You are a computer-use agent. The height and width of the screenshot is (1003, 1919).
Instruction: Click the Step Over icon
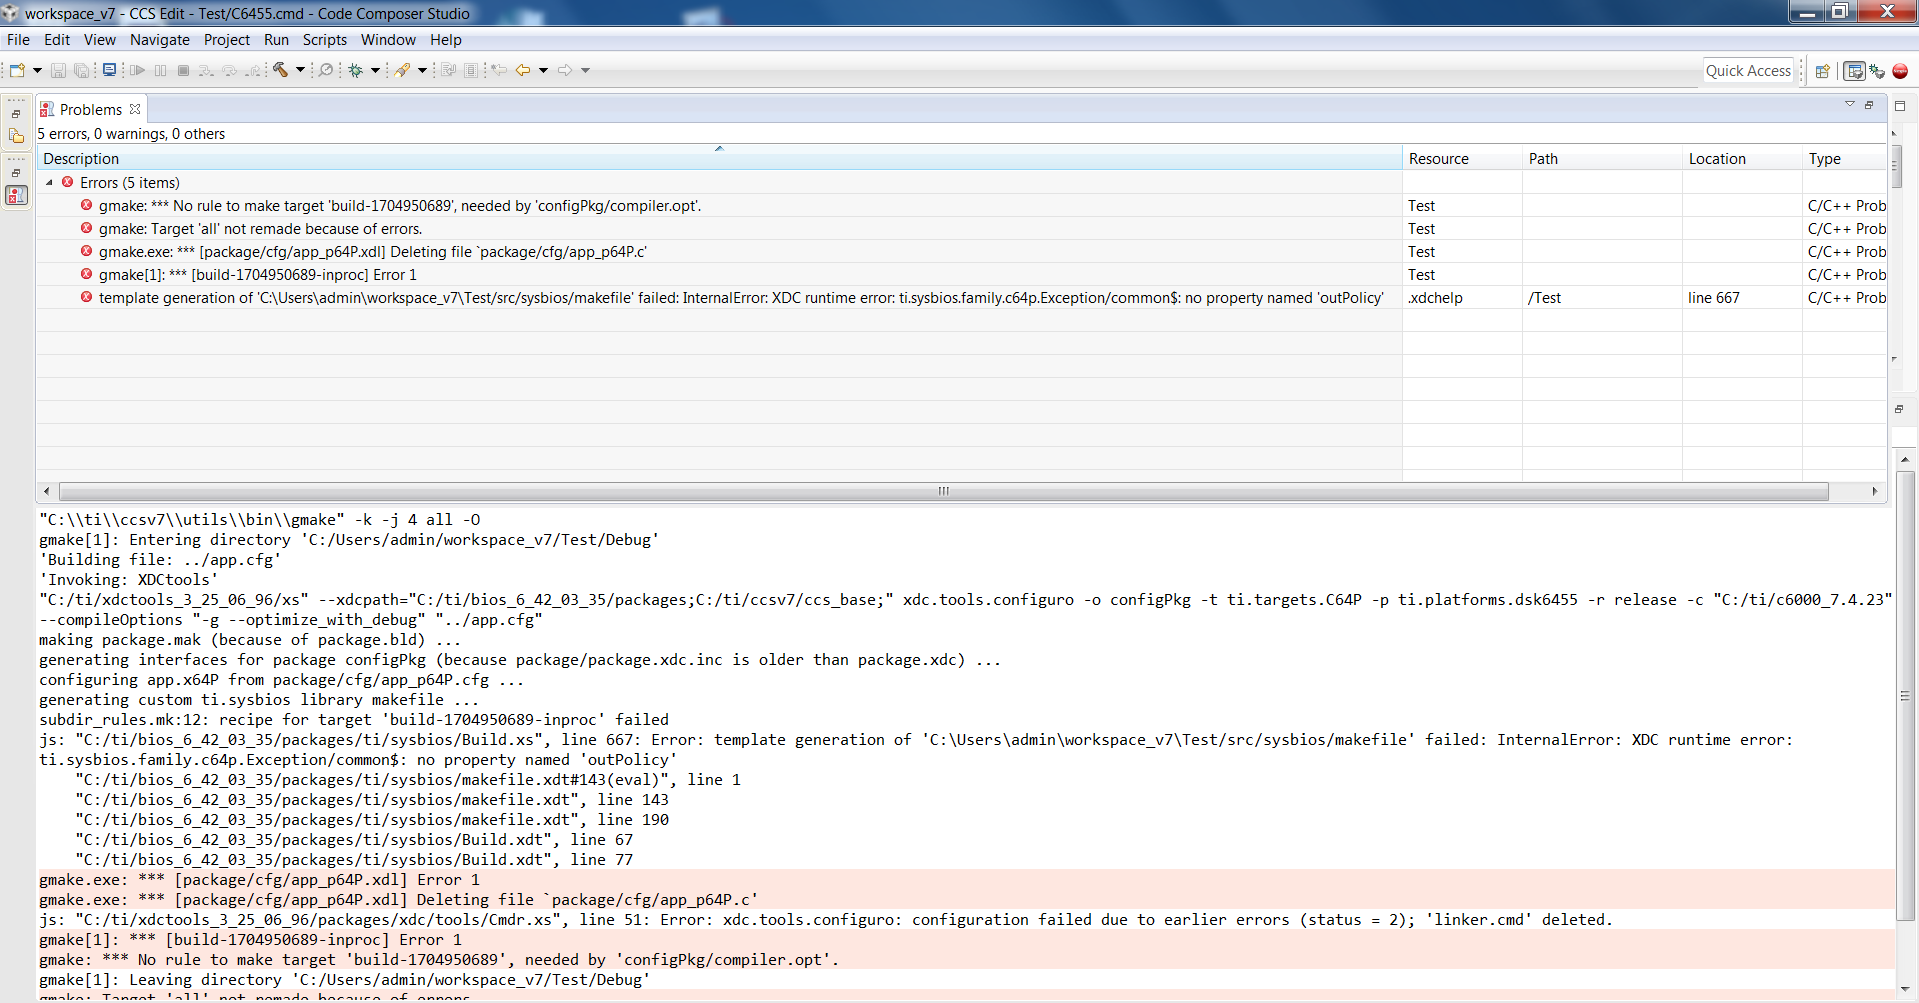[230, 70]
